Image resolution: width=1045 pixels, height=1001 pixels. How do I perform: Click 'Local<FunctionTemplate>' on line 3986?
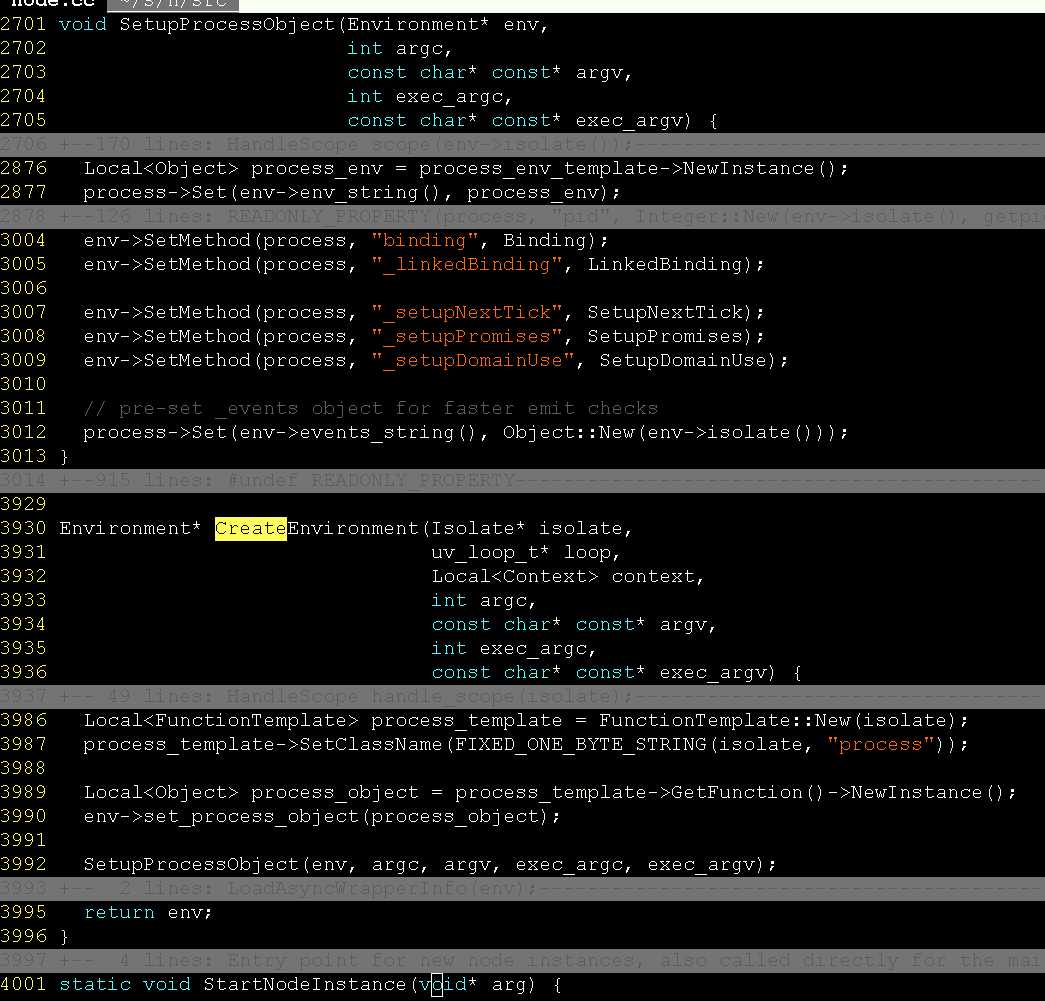coord(221,720)
